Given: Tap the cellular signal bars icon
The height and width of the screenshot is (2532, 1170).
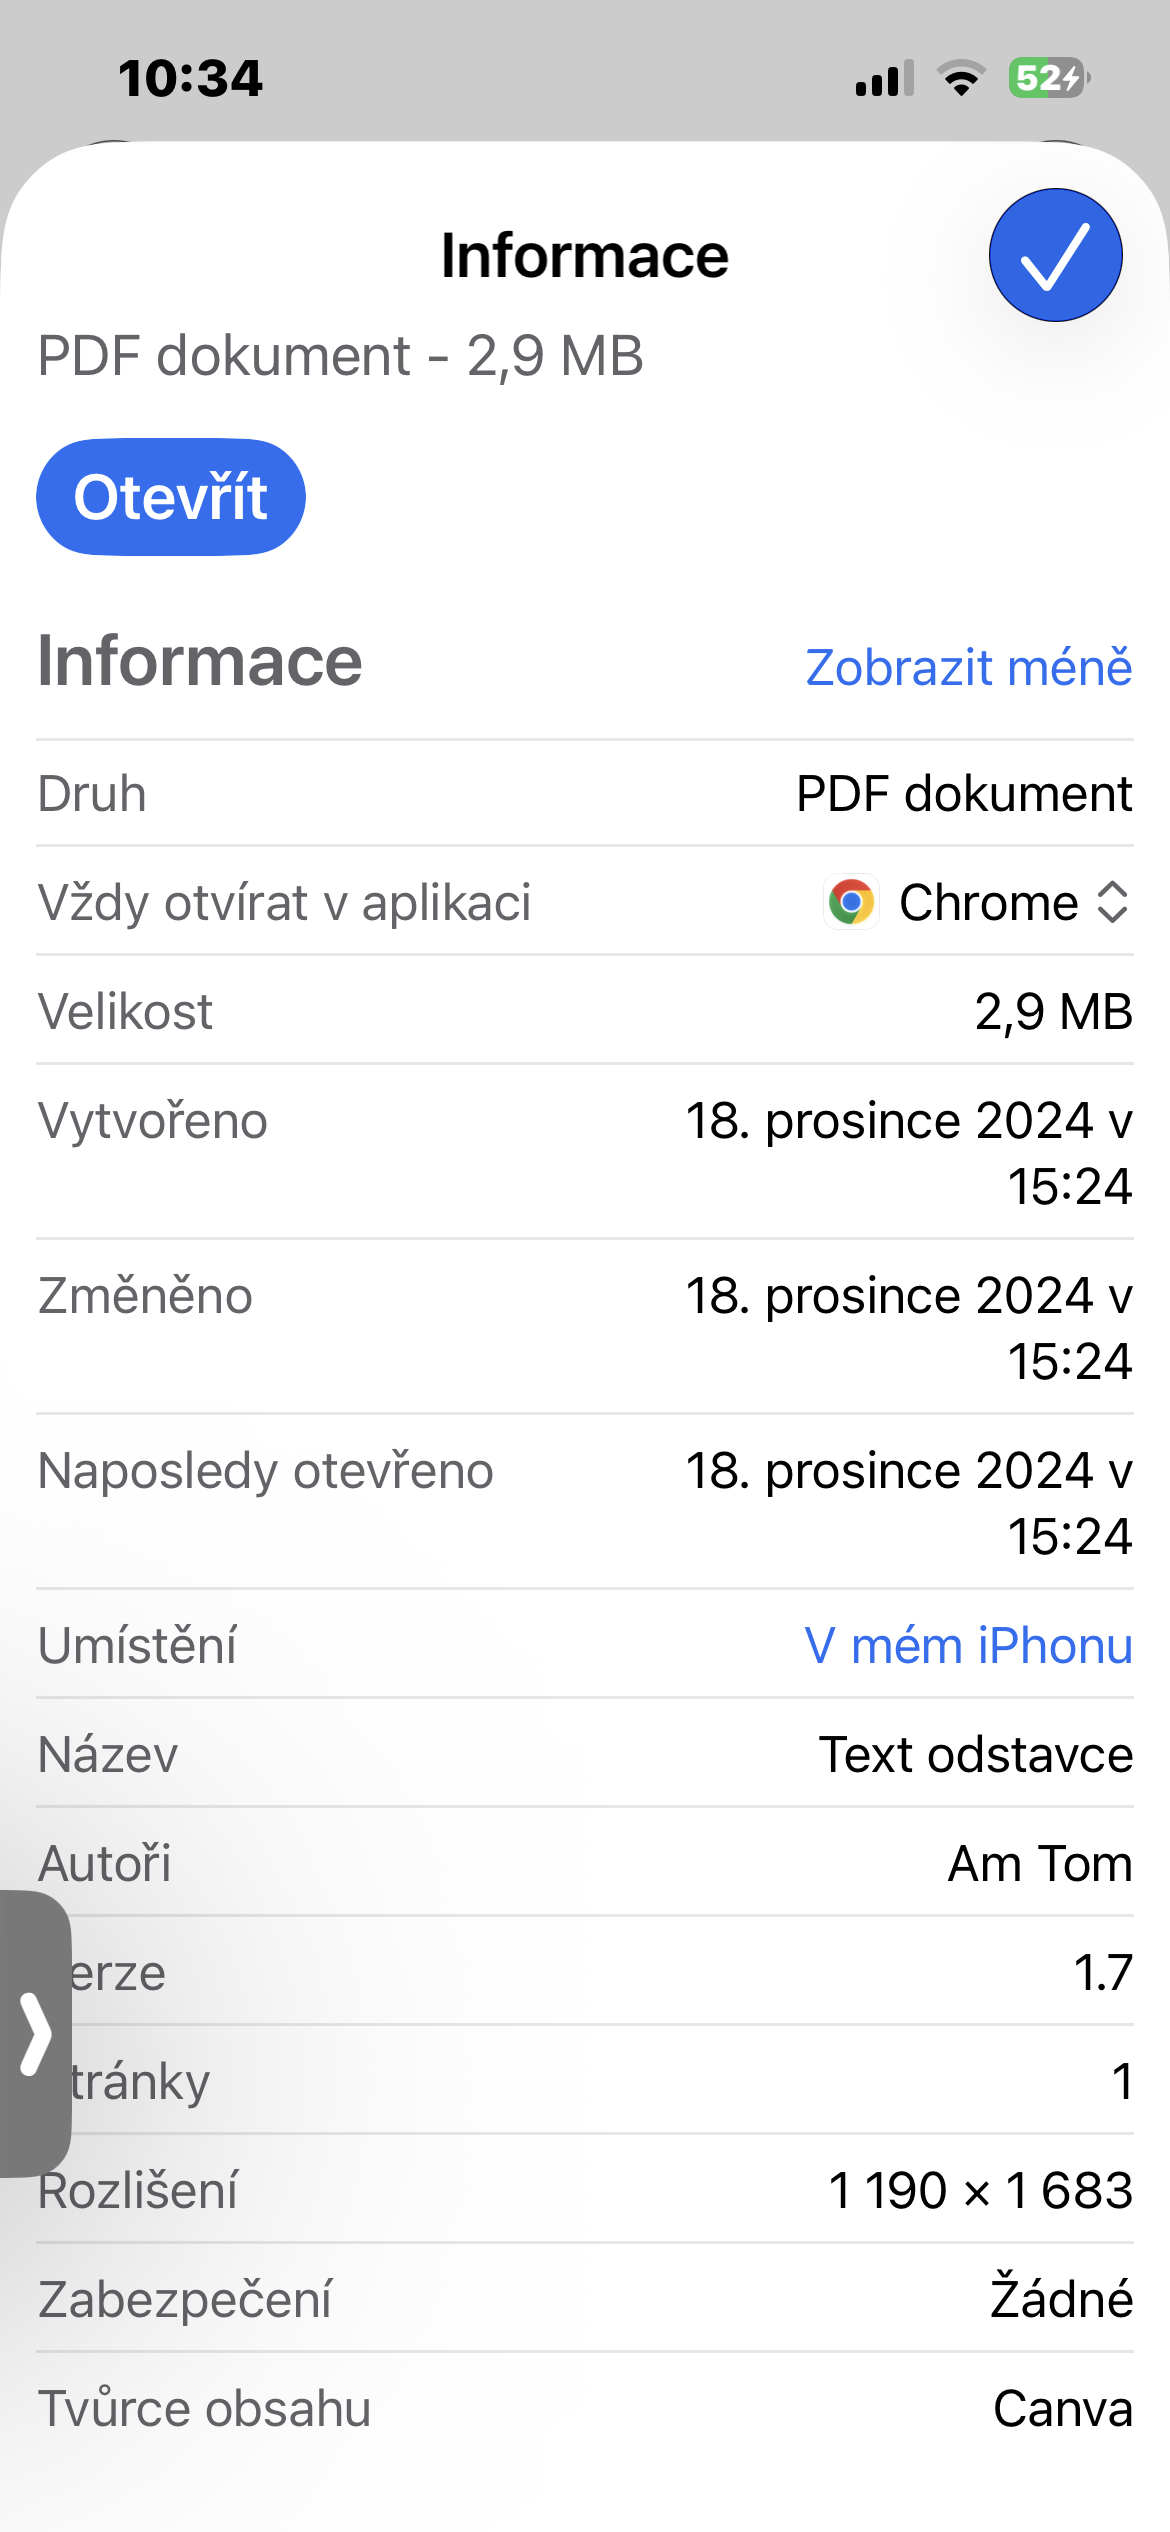Looking at the screenshot, I should point(884,78).
